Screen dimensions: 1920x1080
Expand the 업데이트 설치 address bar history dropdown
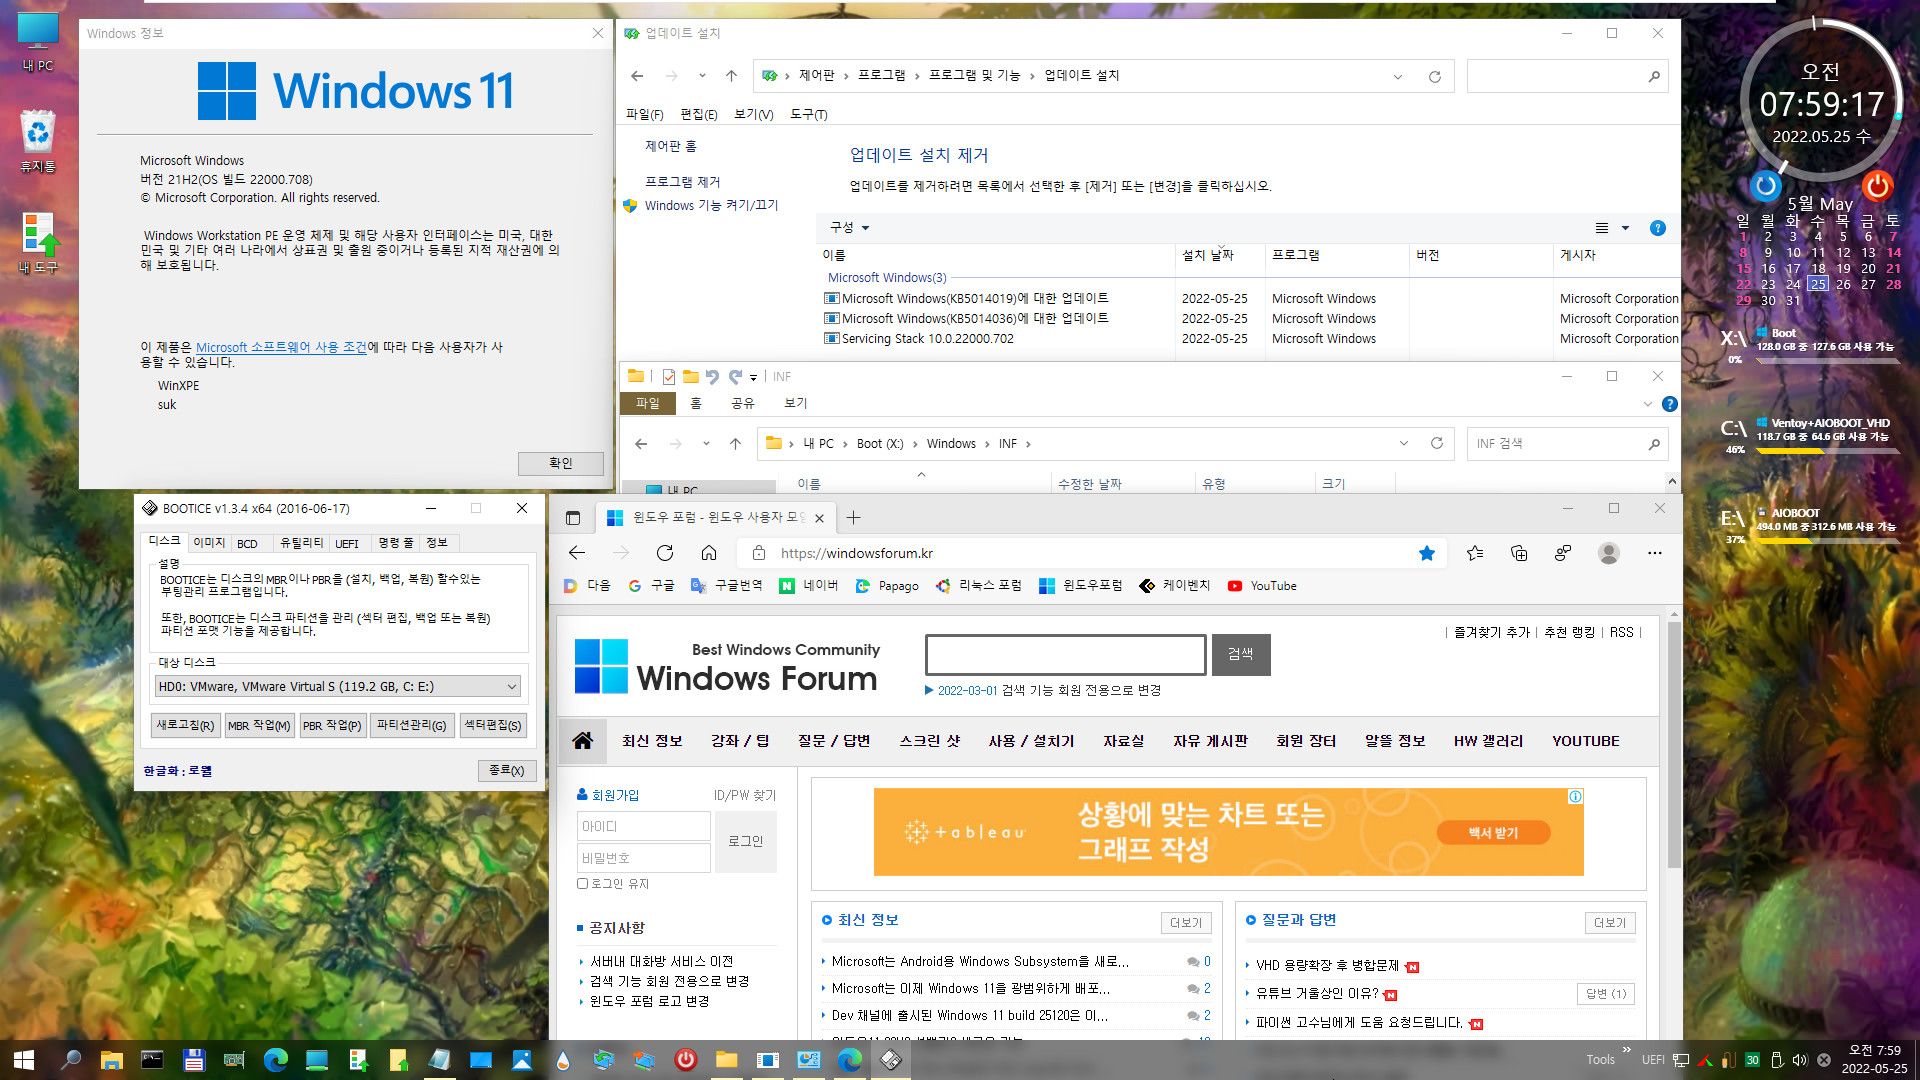point(1398,76)
